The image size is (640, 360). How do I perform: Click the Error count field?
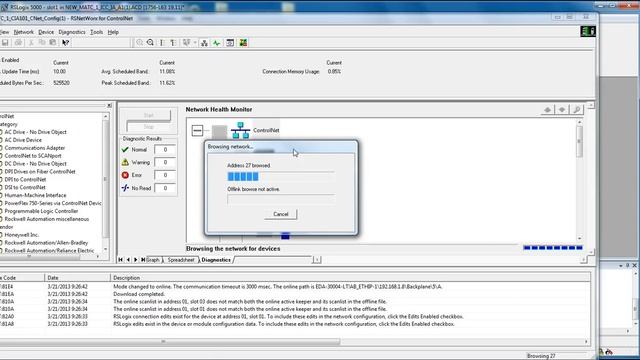pos(165,175)
